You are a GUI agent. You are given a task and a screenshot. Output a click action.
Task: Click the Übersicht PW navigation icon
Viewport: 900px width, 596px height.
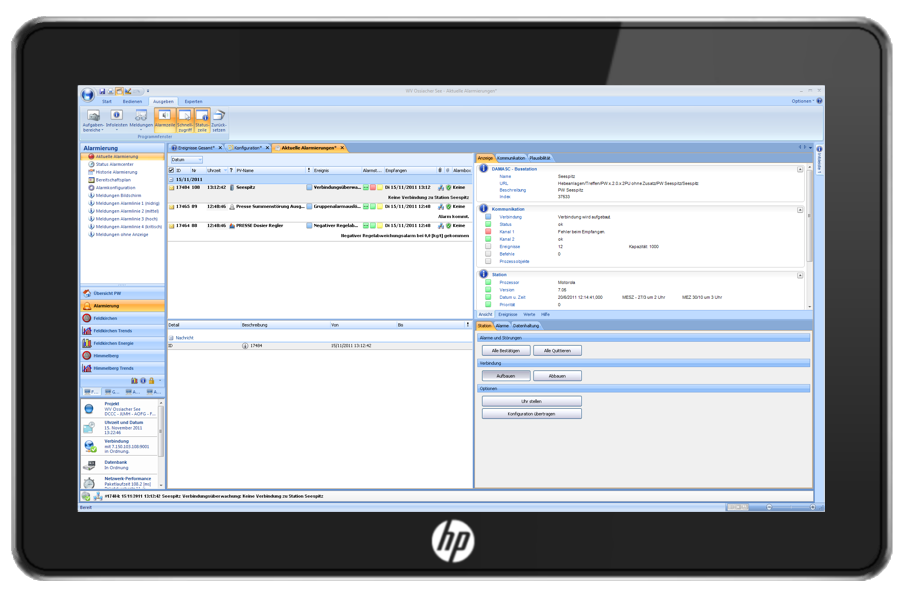[87, 294]
